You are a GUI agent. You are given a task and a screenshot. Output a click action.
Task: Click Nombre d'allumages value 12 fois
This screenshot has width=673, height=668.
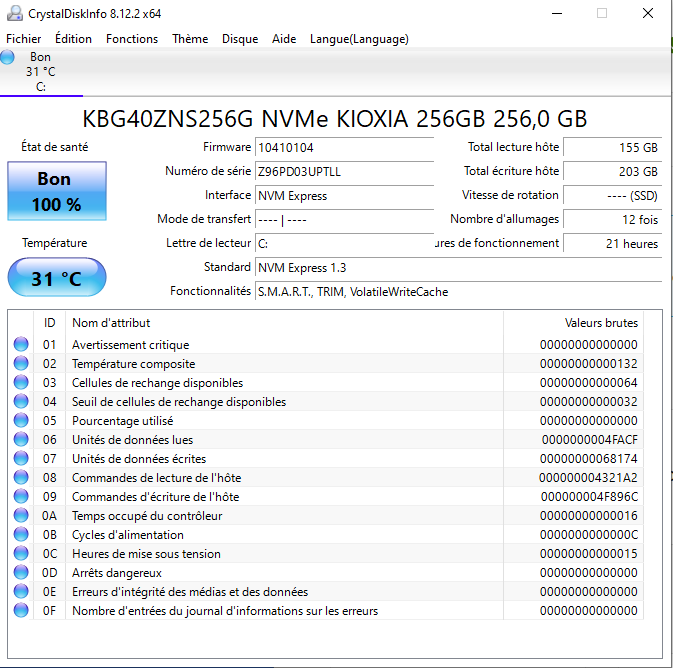[612, 220]
